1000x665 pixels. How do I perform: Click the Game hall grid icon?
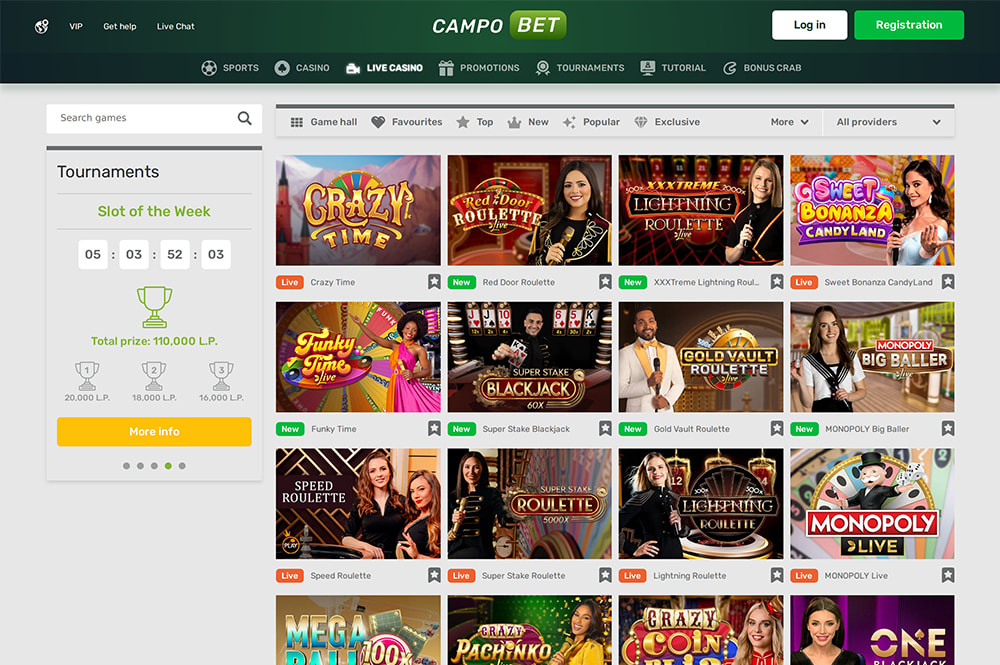coord(297,122)
